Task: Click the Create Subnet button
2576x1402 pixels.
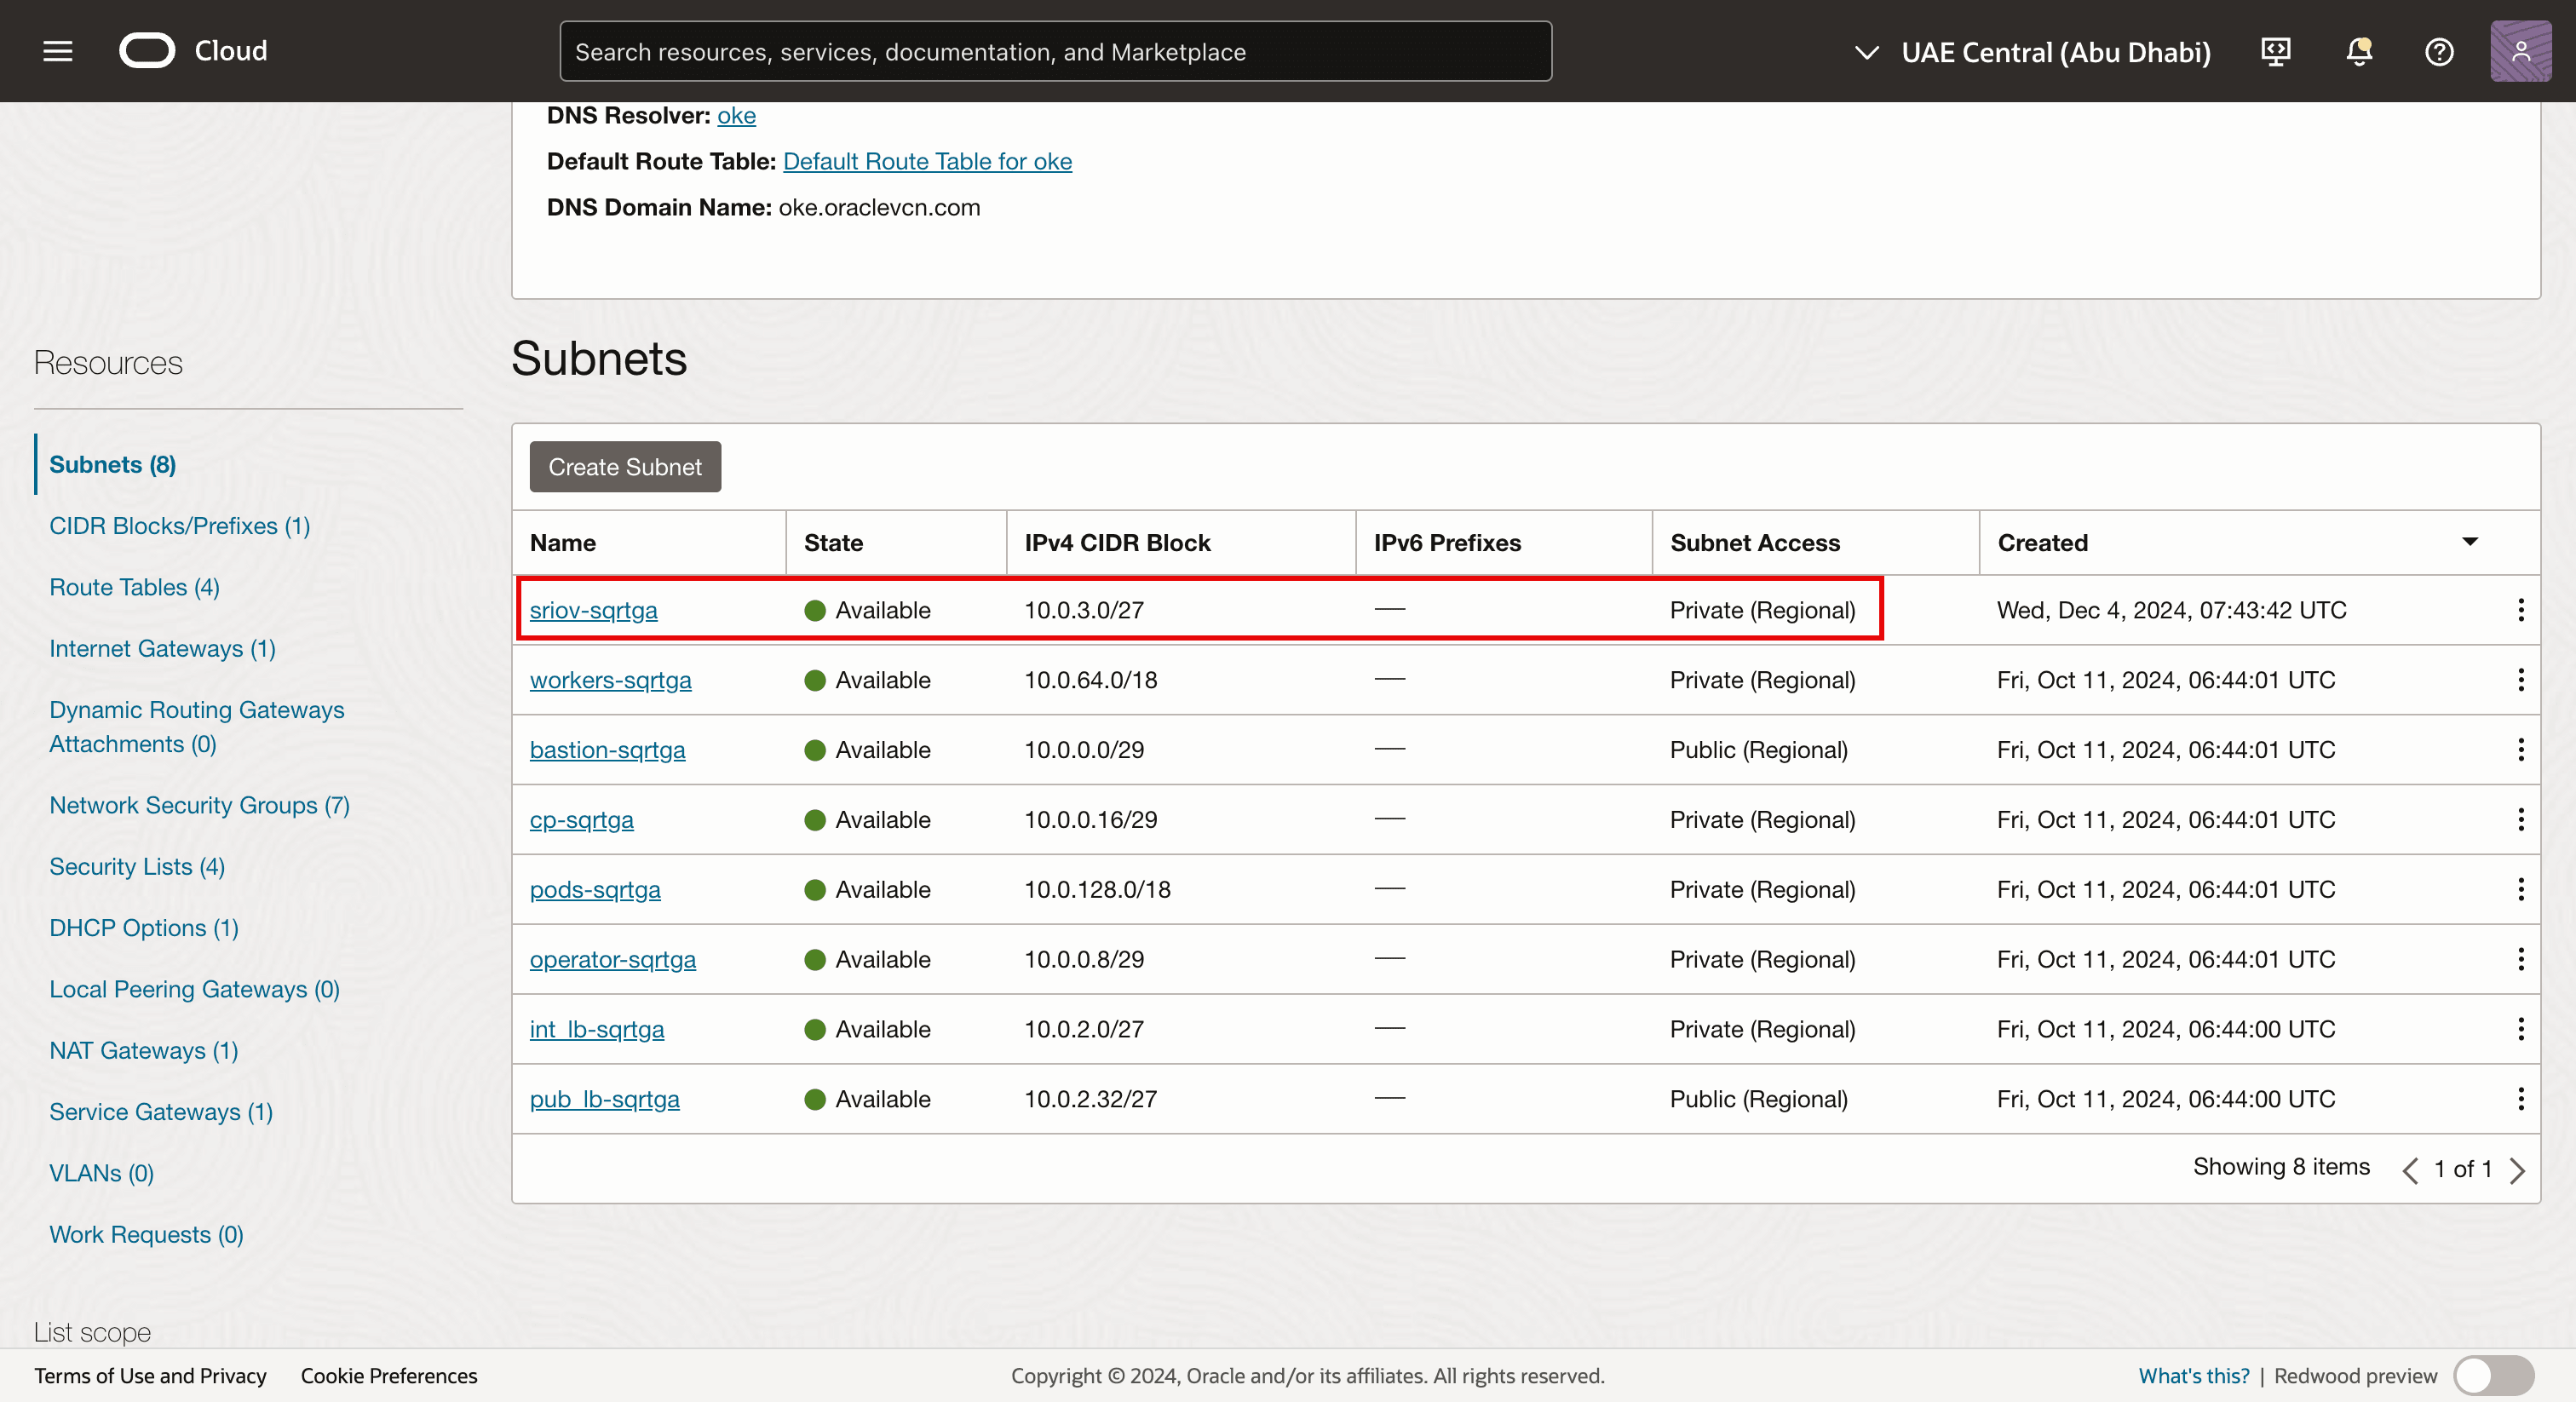Action: point(625,467)
